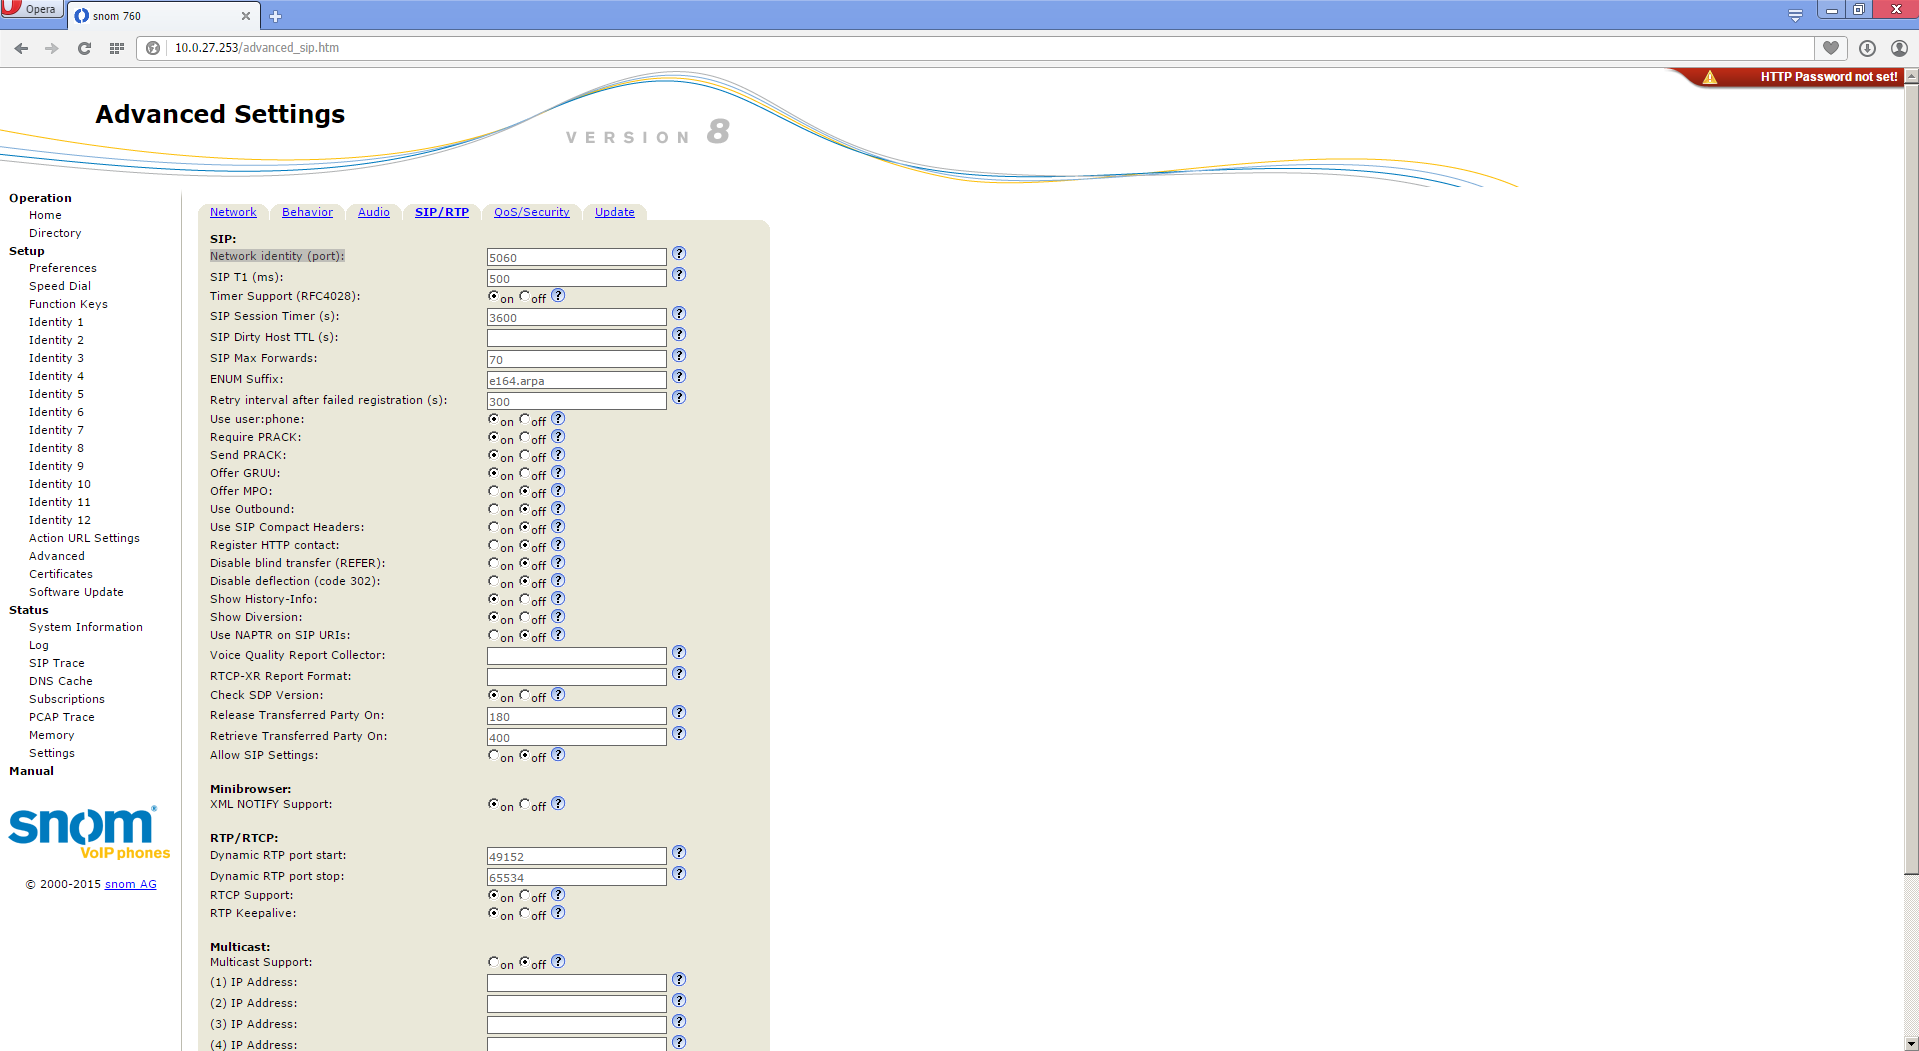Open help for Offer GRUU
The image size is (1919, 1051).
[559, 473]
